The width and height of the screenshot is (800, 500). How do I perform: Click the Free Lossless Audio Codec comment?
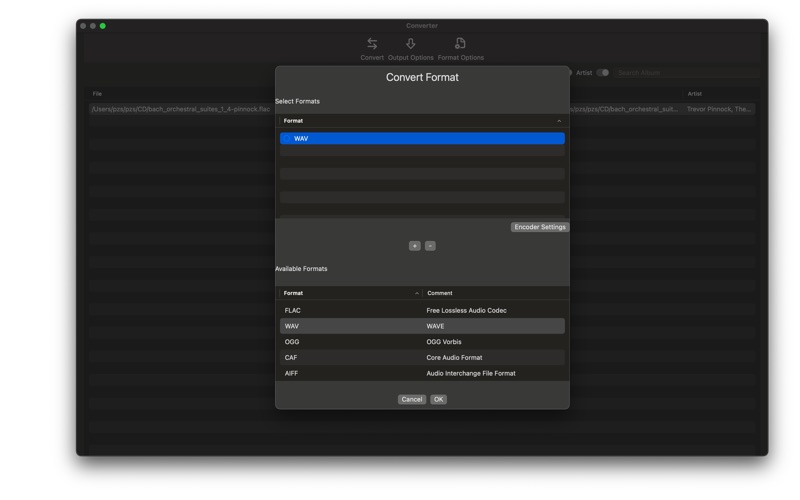466,310
